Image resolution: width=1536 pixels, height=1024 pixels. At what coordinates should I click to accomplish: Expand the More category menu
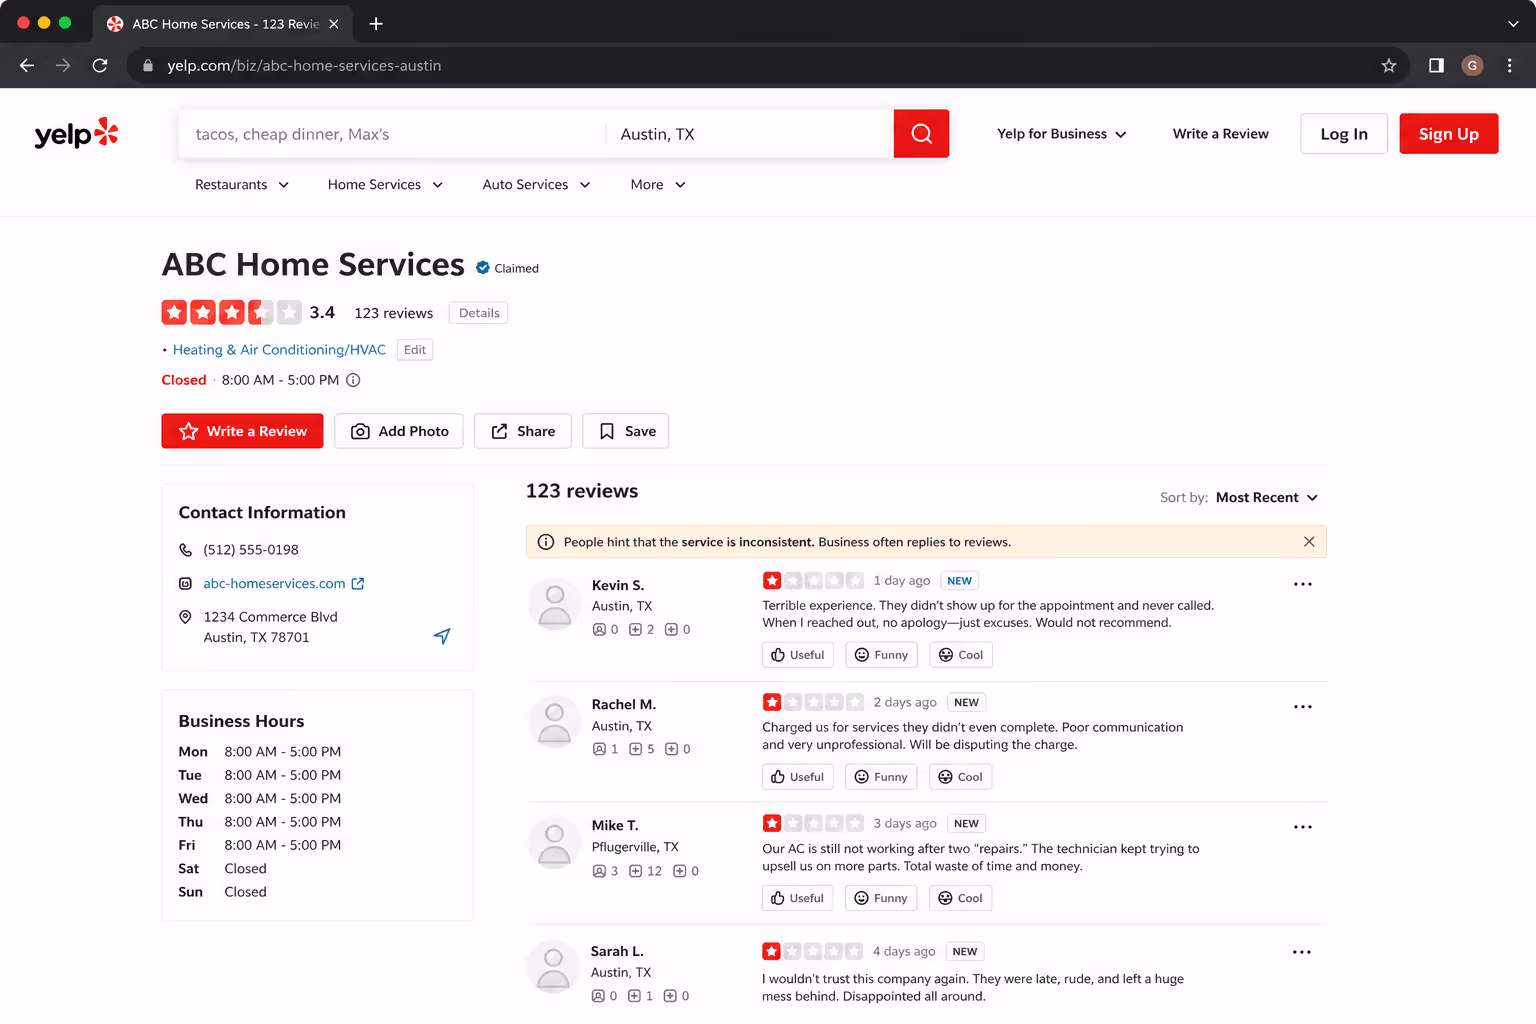658,185
